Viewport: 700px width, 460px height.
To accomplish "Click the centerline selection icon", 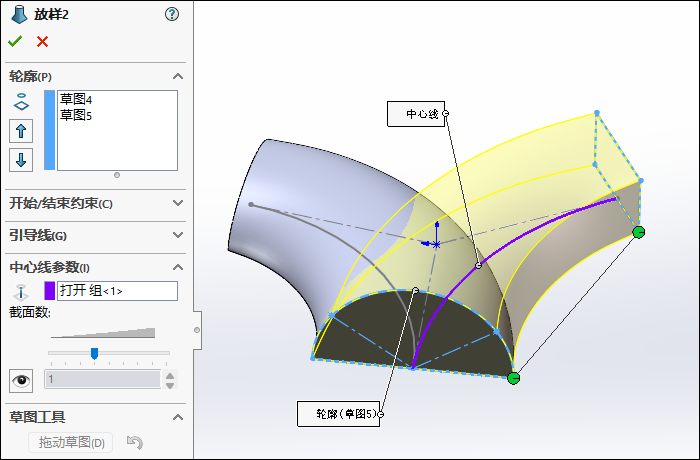I will tap(21, 293).
